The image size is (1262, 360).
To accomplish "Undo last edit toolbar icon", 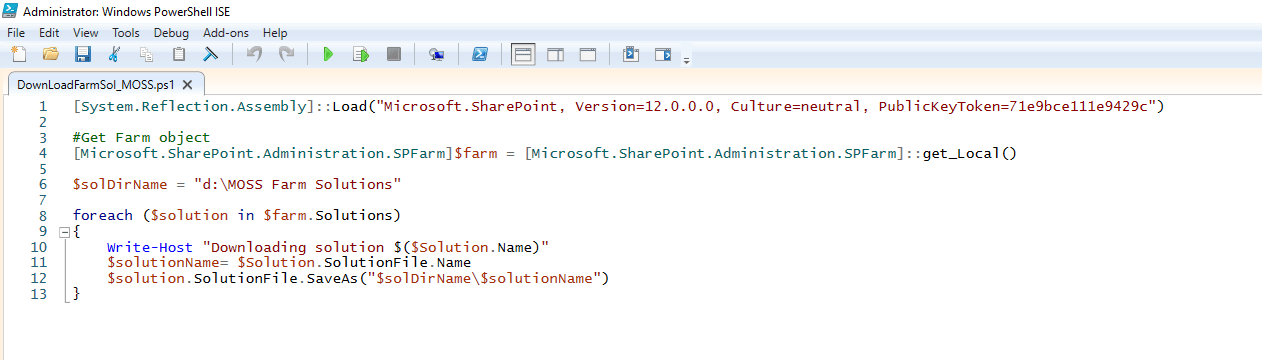I will pyautogui.click(x=254, y=54).
